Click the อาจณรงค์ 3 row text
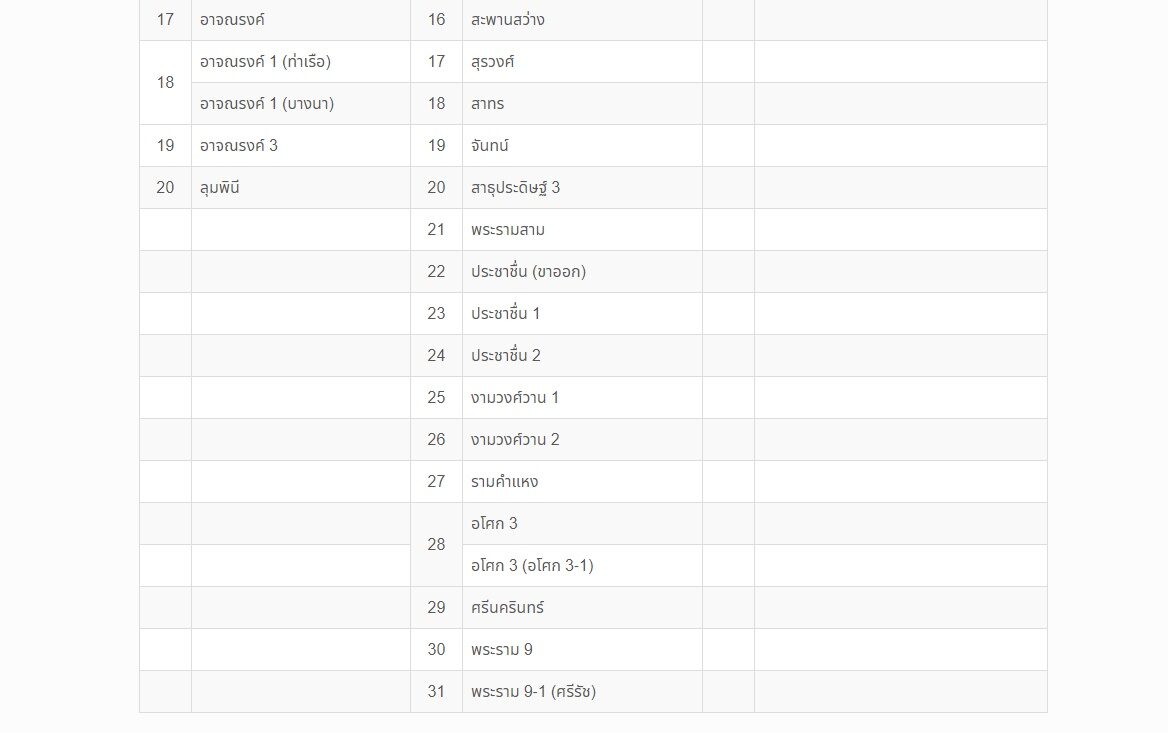Screen dimensions: 1168x733 pyautogui.click(x=238, y=146)
